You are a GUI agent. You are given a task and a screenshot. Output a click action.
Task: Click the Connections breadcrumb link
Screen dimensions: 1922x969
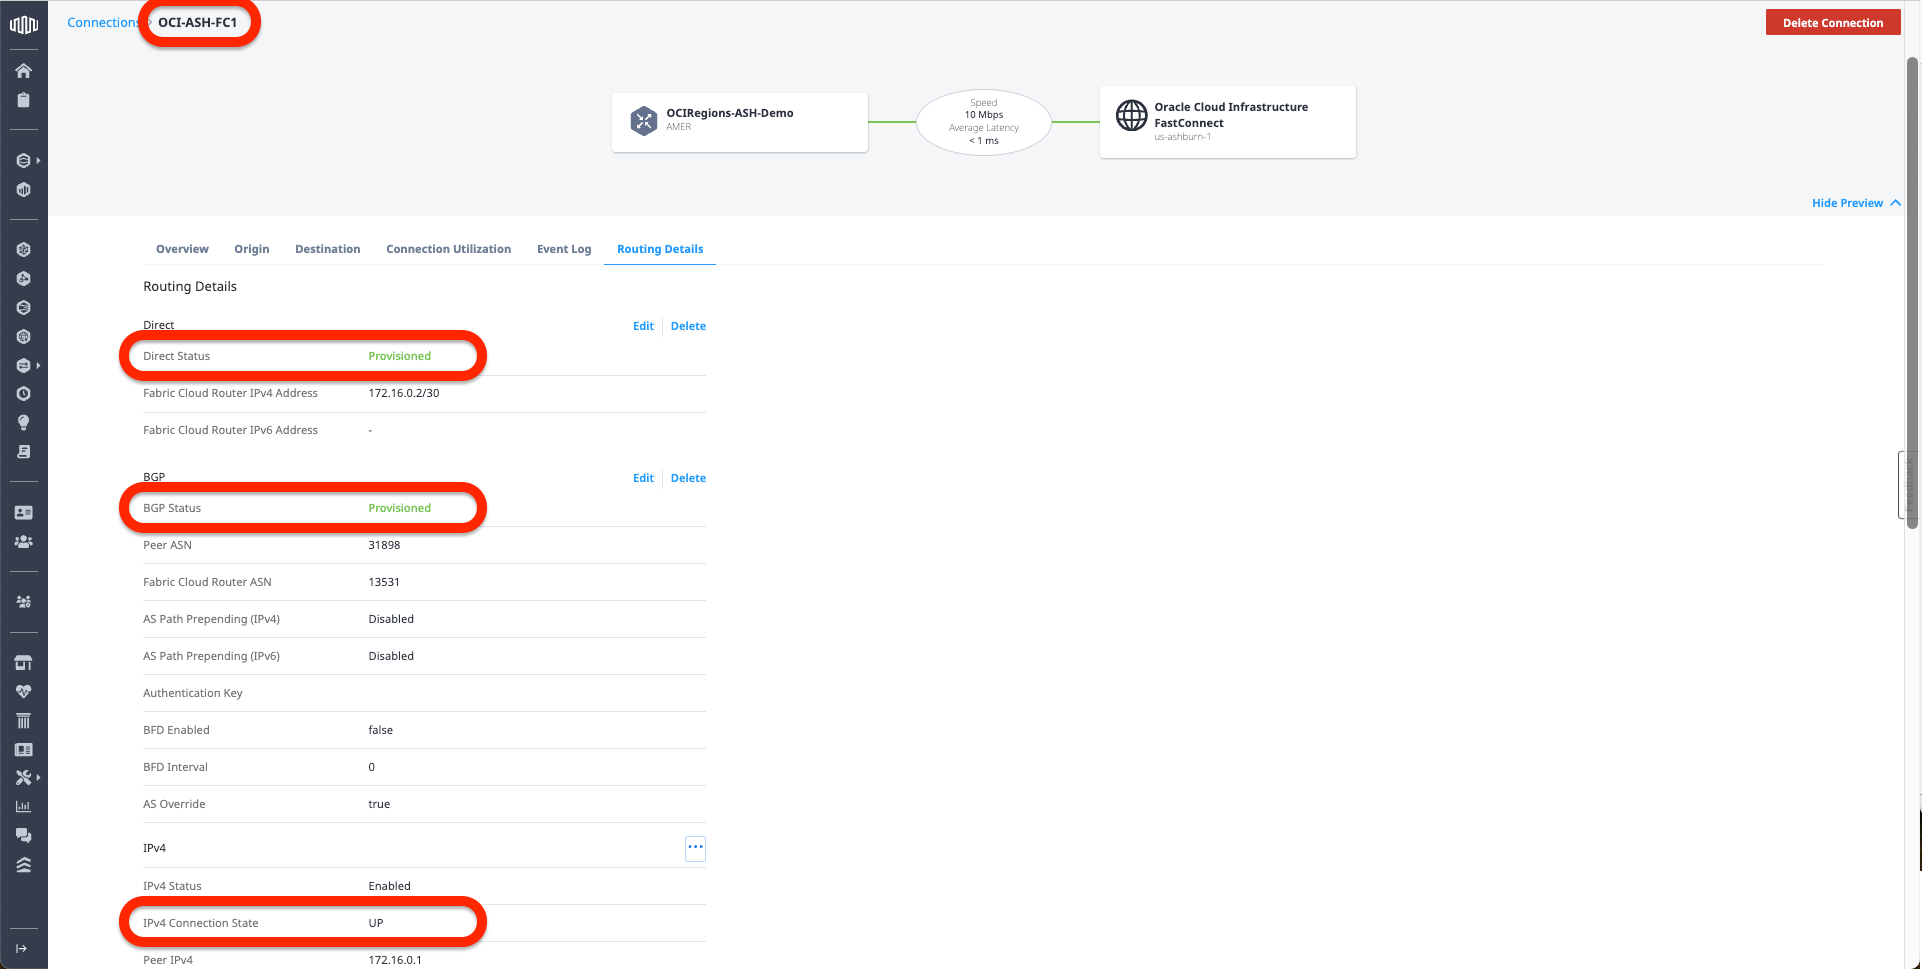tap(102, 23)
